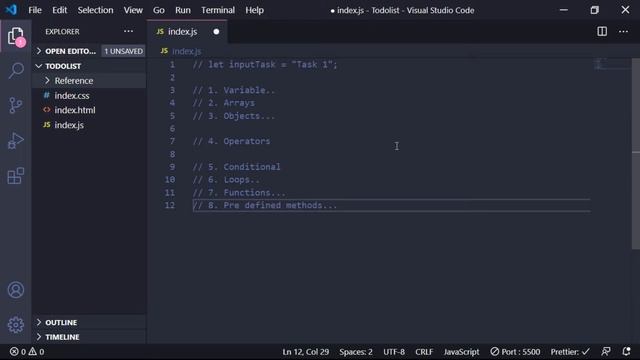Open the Search view icon
The image size is (640, 360).
click(x=16, y=71)
